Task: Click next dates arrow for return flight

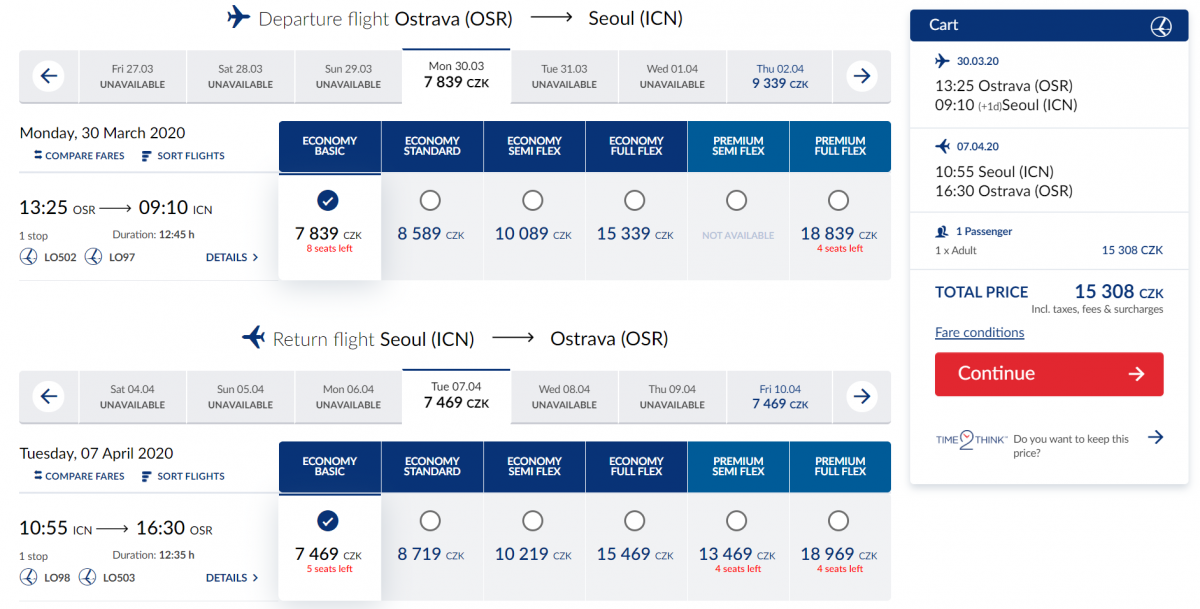Action: [861, 397]
